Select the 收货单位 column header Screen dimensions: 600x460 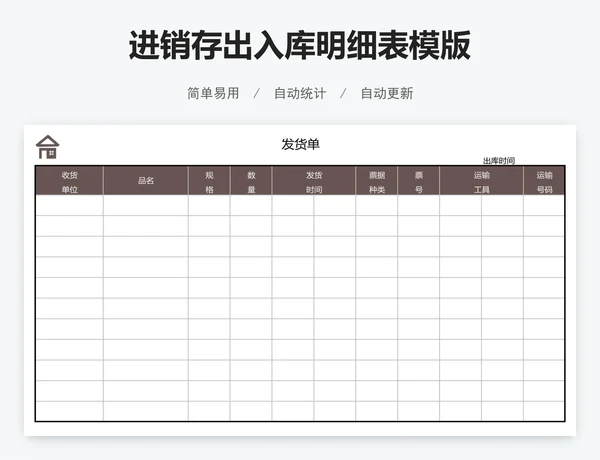[69, 181]
